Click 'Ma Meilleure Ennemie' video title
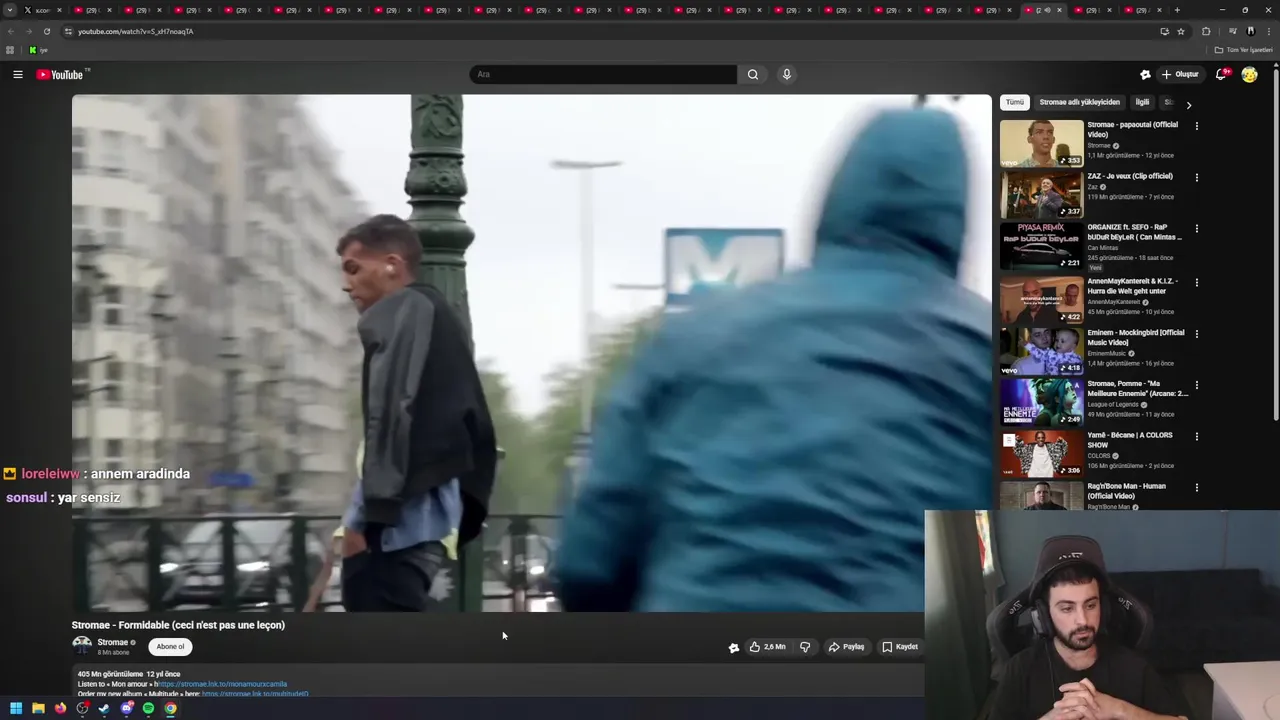This screenshot has width=1280, height=720. 1137,388
